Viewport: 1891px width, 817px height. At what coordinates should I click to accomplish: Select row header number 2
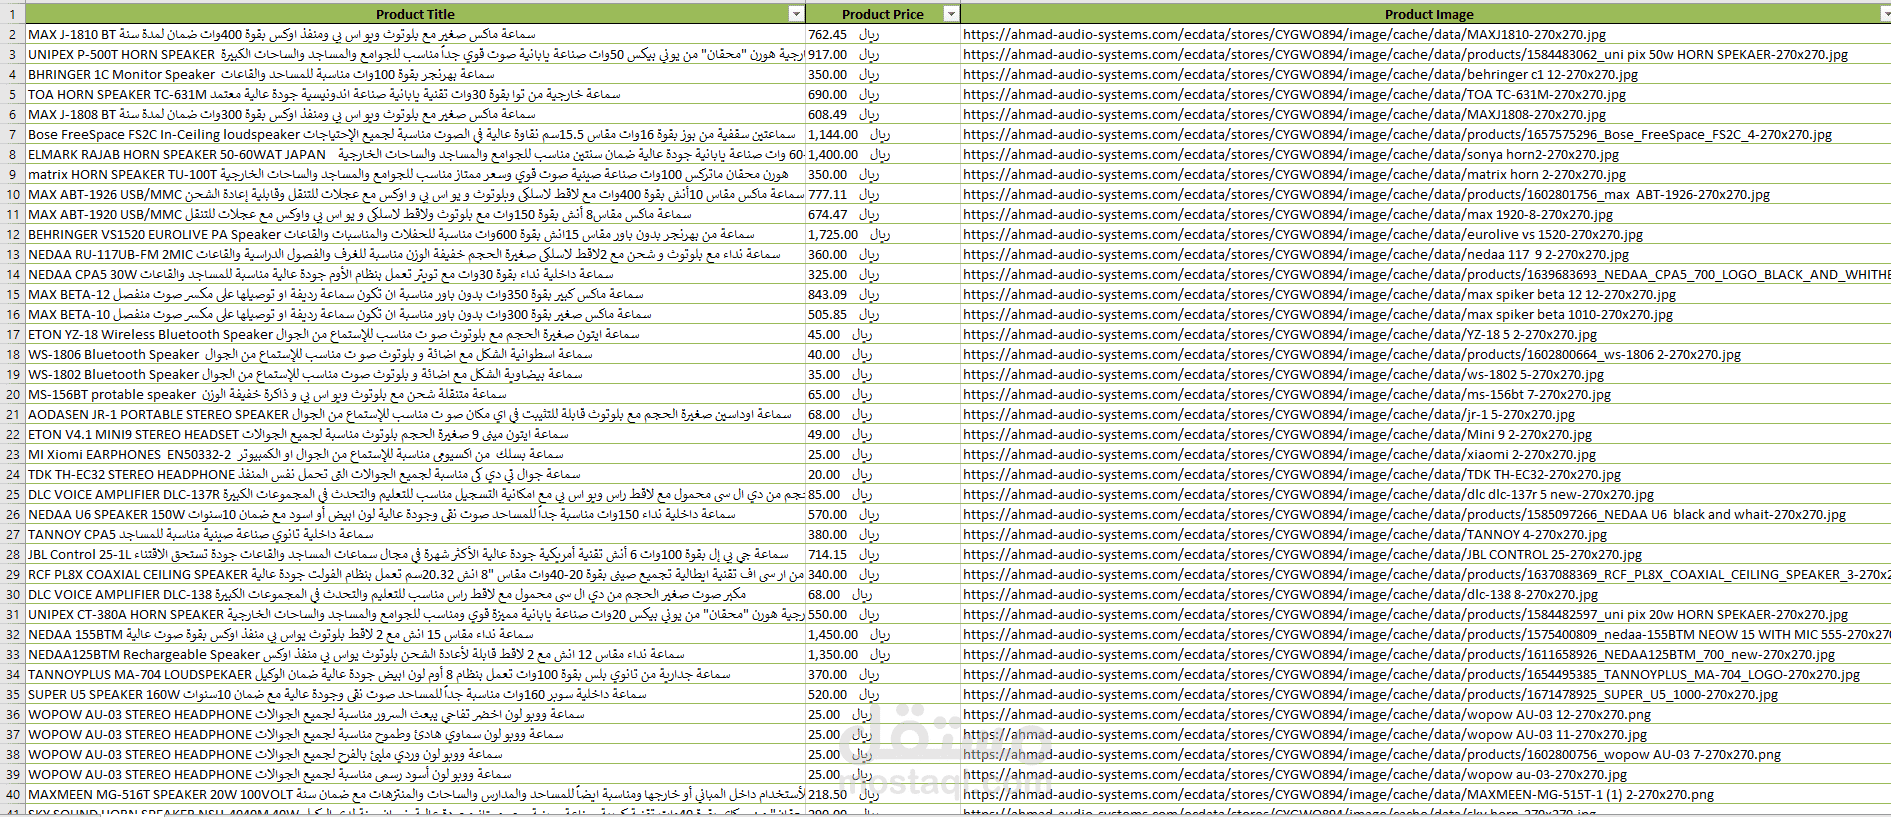point(12,34)
